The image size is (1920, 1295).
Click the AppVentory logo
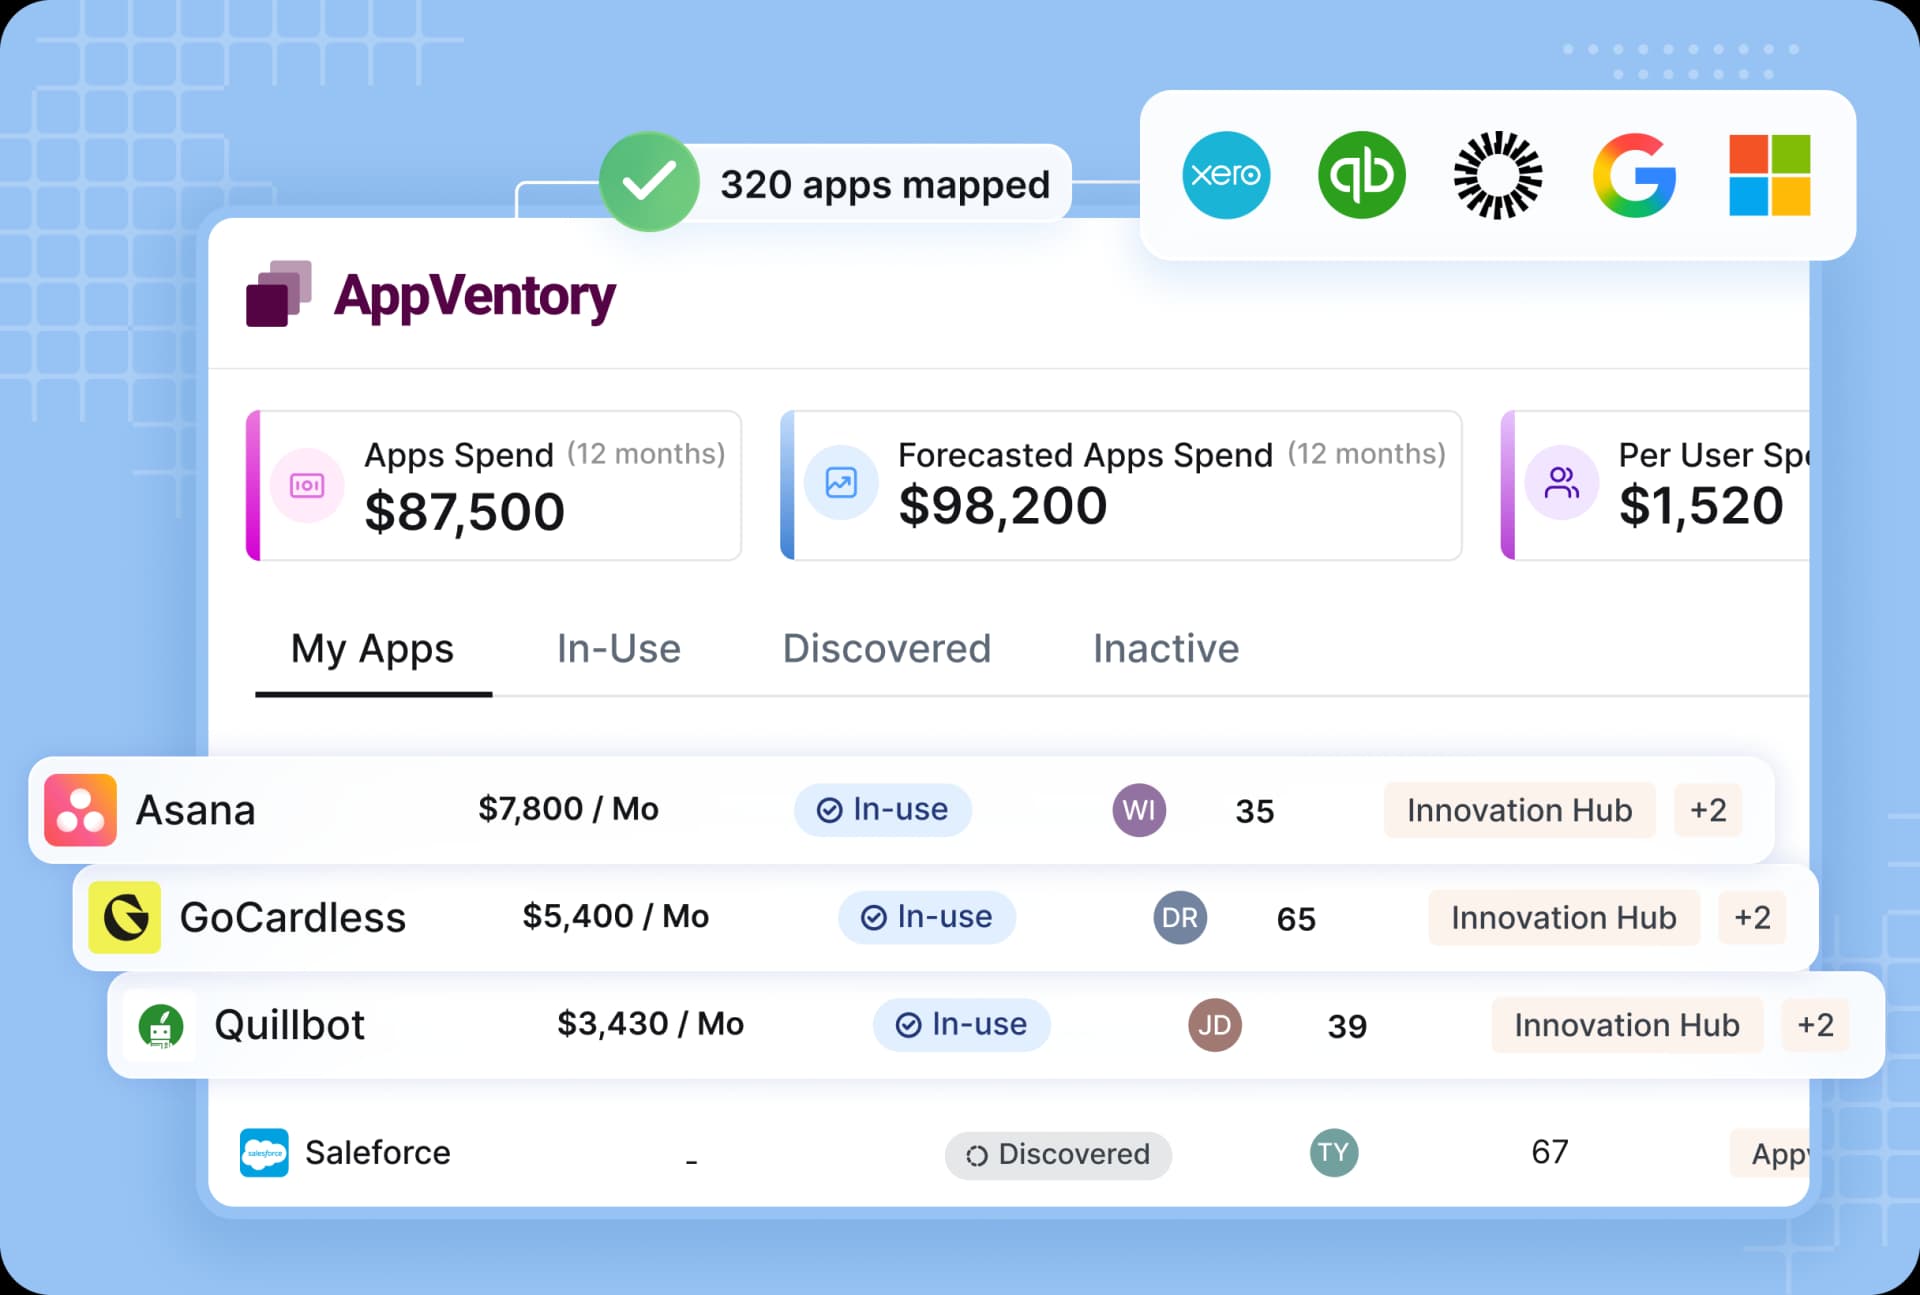point(431,295)
